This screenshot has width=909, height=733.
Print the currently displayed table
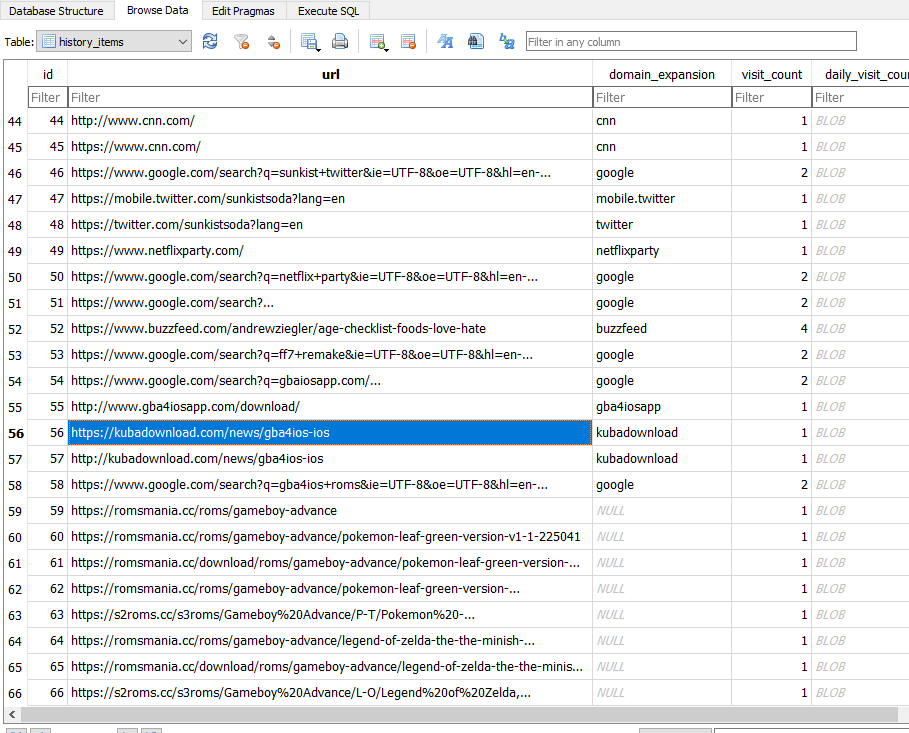pos(340,41)
